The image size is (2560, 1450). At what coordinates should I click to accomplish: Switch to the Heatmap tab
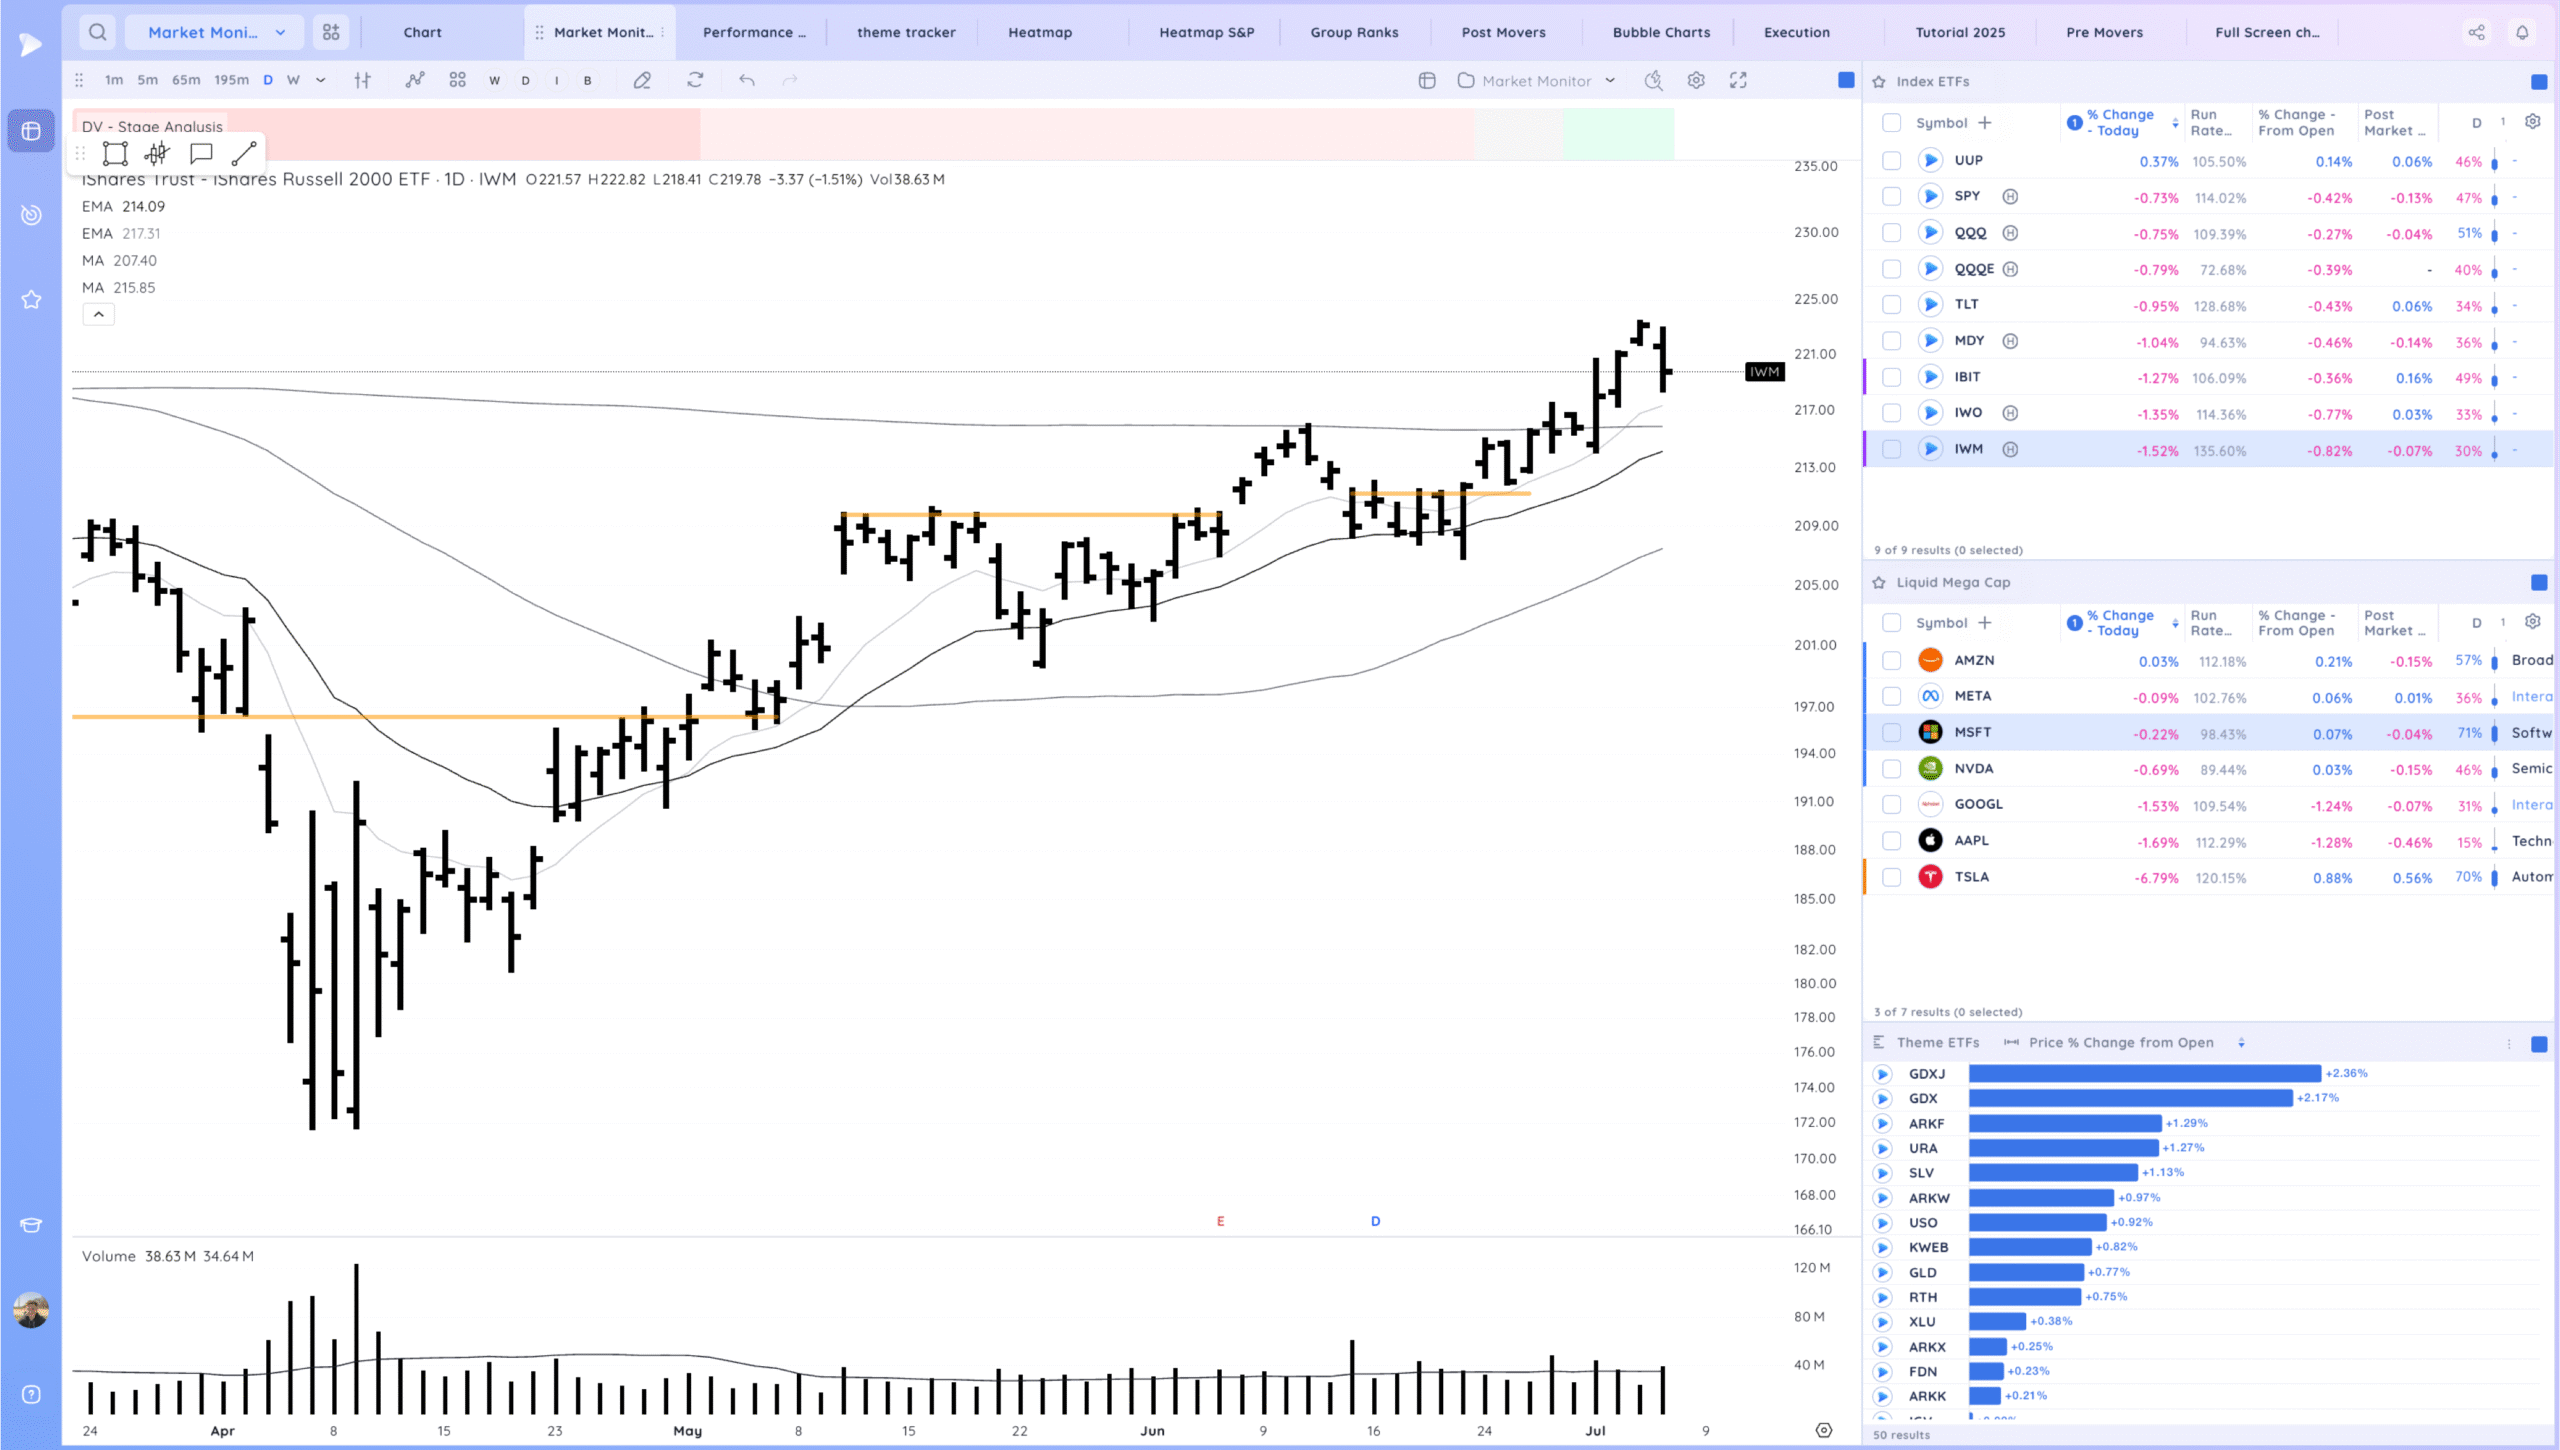pos(1039,32)
